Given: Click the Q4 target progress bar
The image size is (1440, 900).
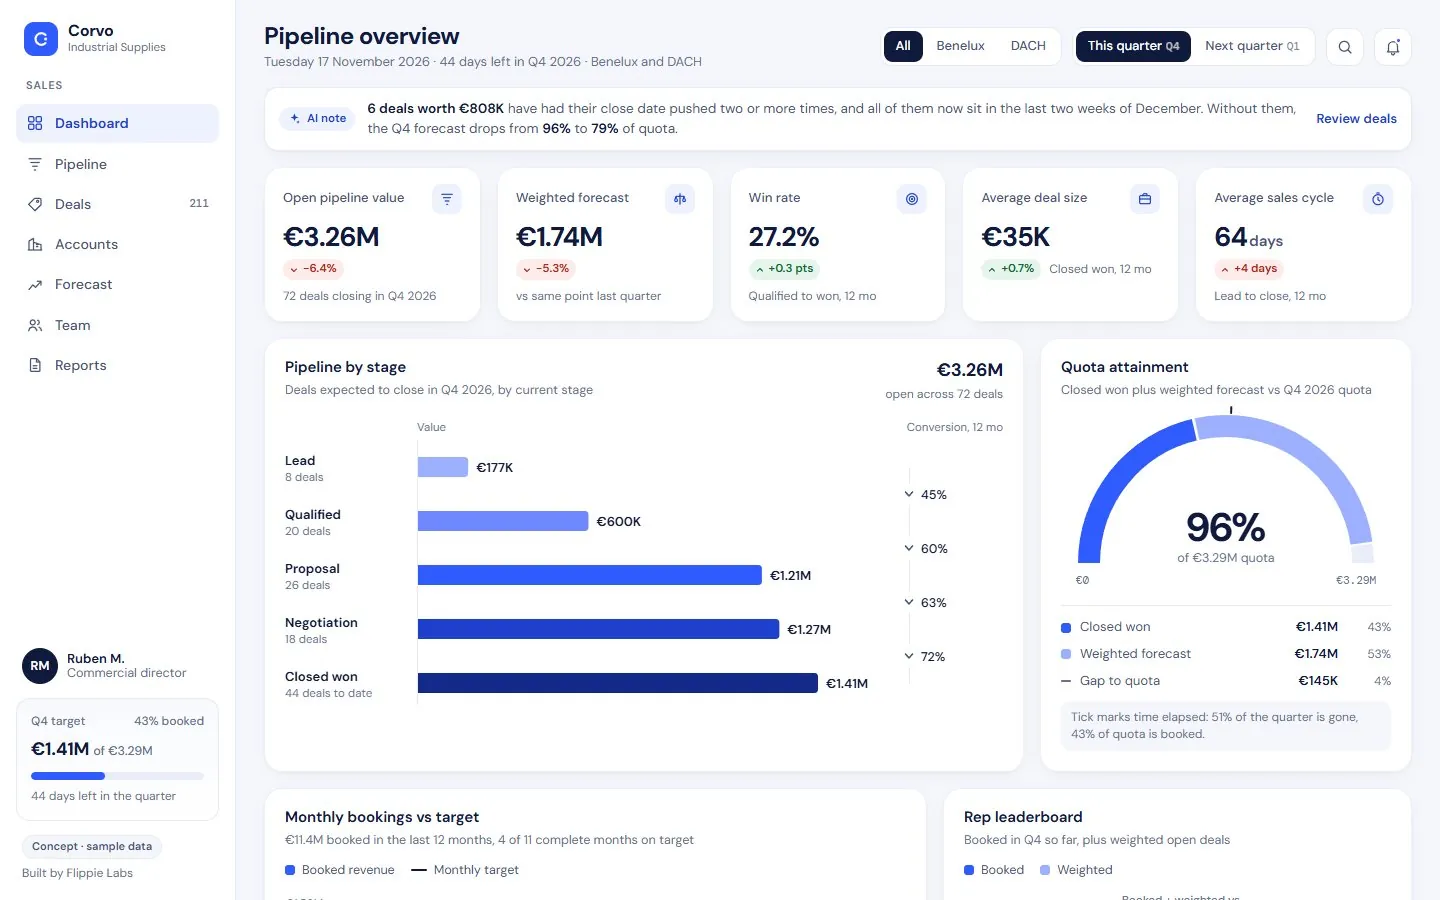Looking at the screenshot, I should [117, 776].
